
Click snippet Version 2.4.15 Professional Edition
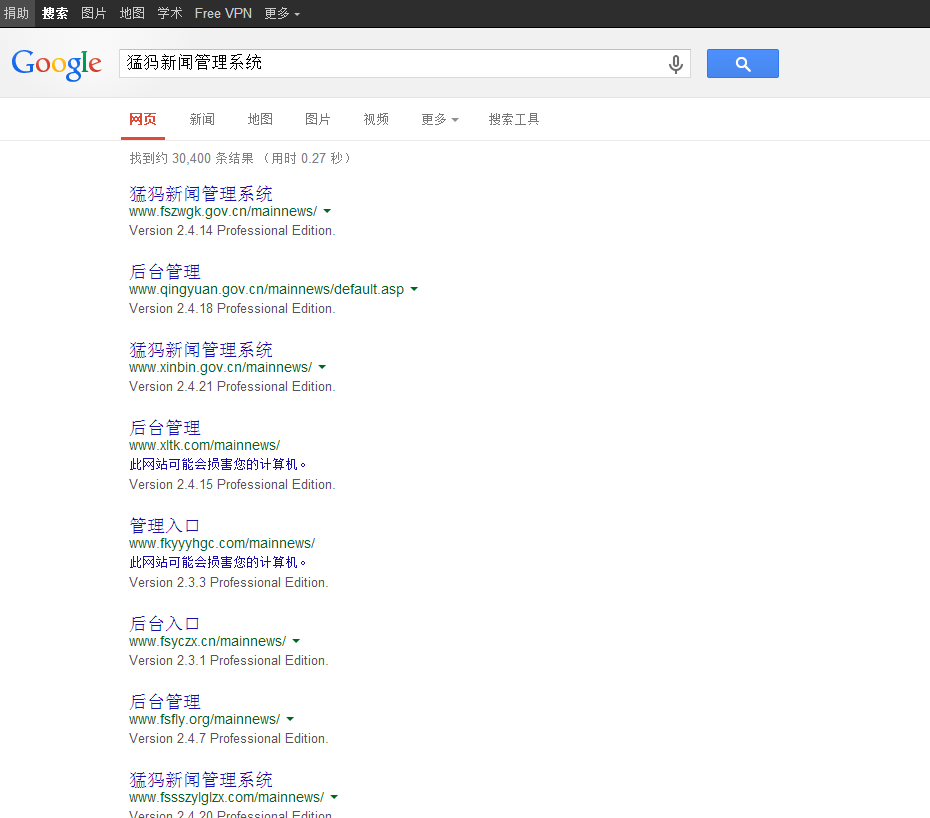pyautogui.click(x=232, y=485)
